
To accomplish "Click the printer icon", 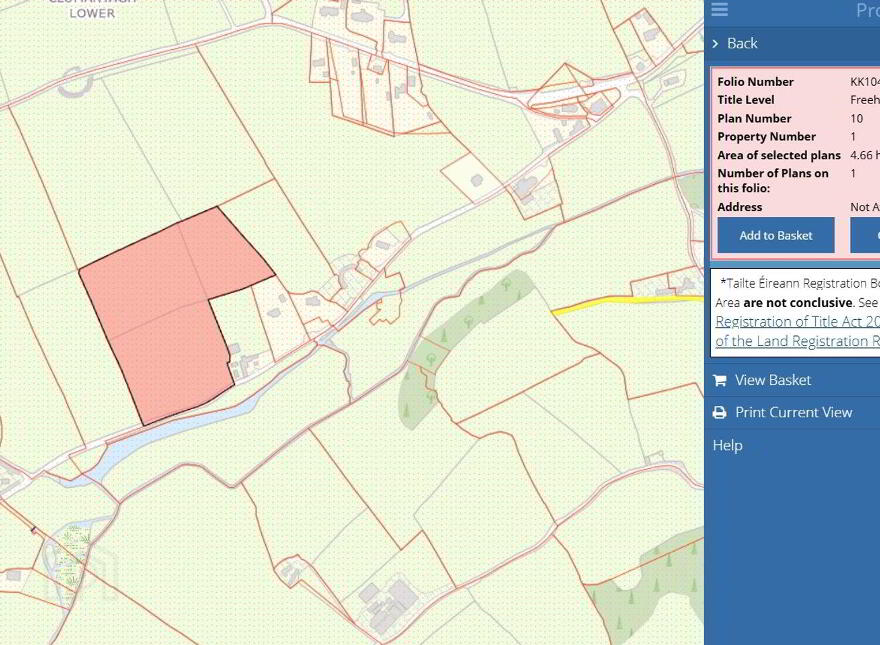I will [x=719, y=413].
